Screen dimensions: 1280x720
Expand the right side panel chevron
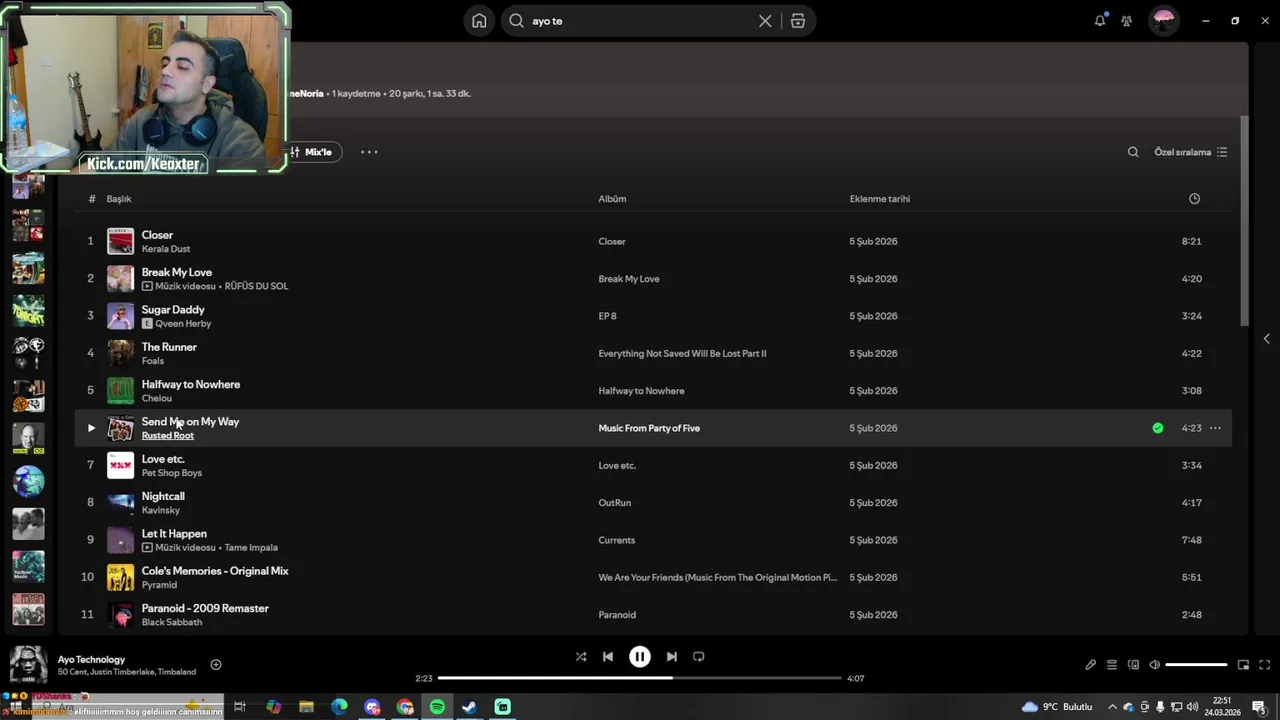tap(1266, 339)
